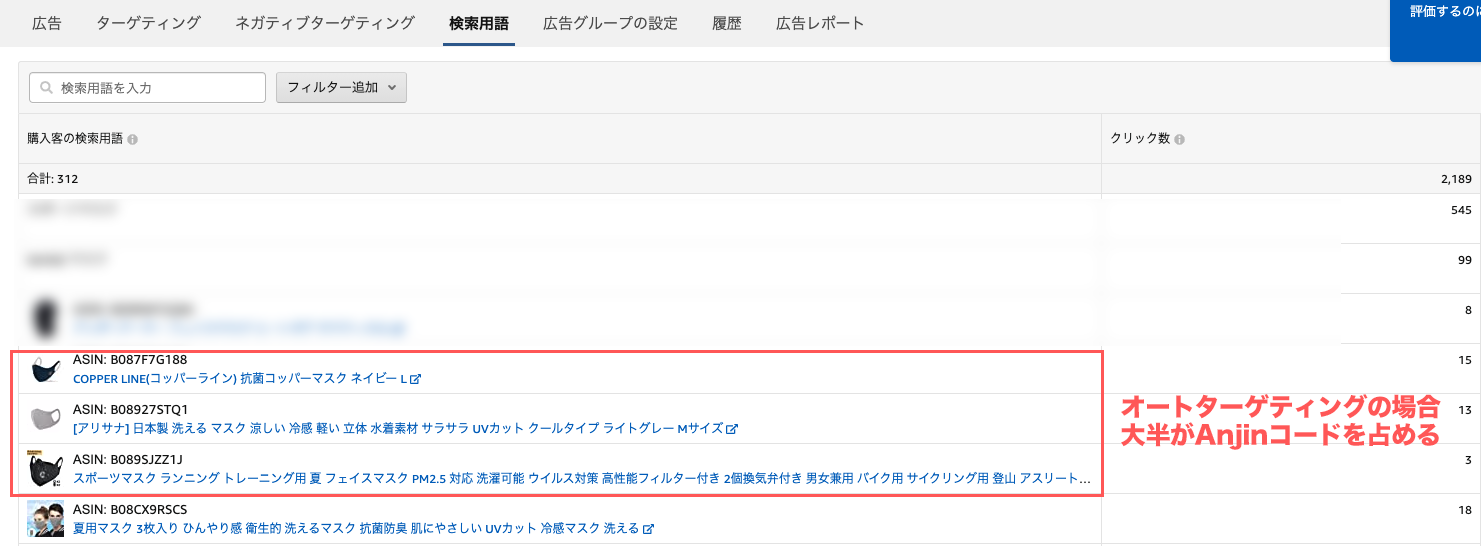Select the text ASIN: B08927STQ1
The width and height of the screenshot is (1481, 546).
pos(131,410)
